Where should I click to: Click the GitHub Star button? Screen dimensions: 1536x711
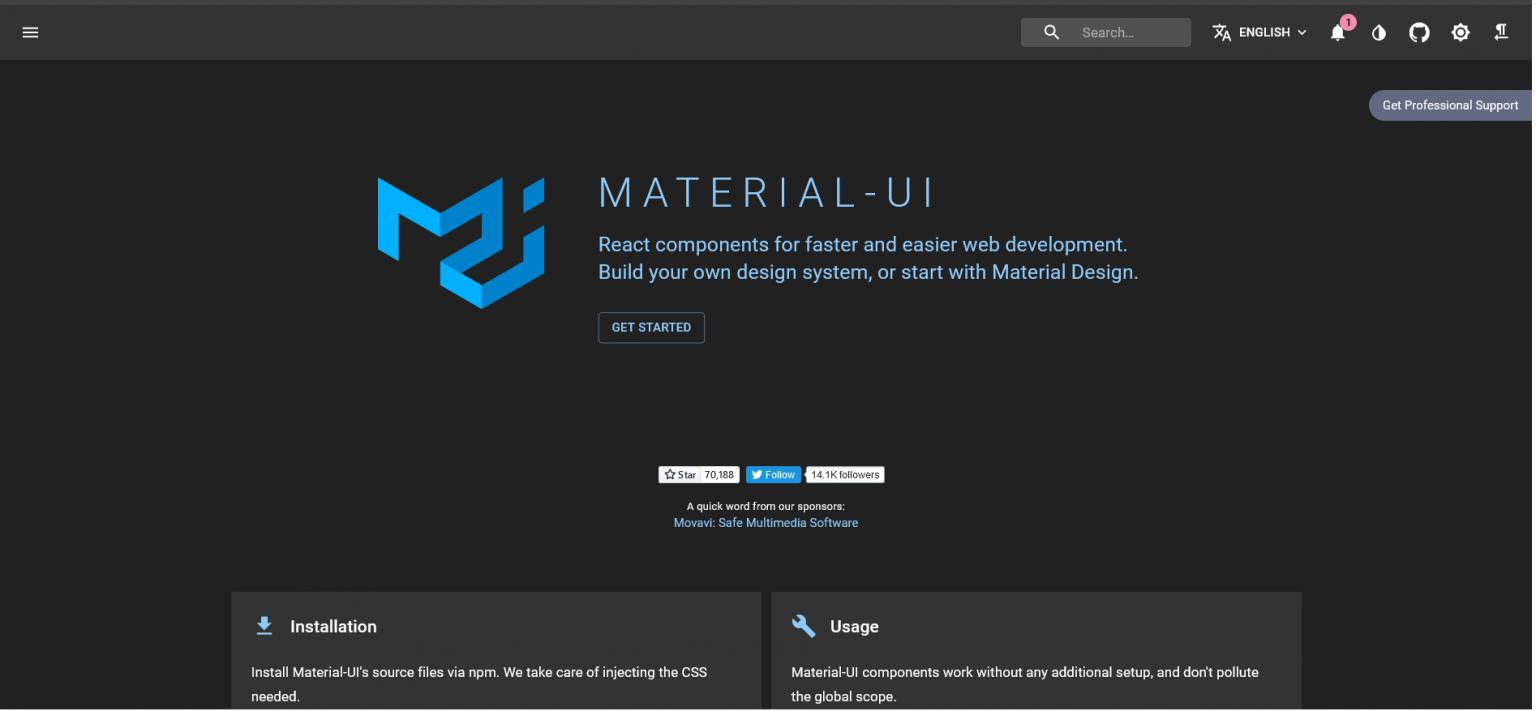tap(680, 475)
